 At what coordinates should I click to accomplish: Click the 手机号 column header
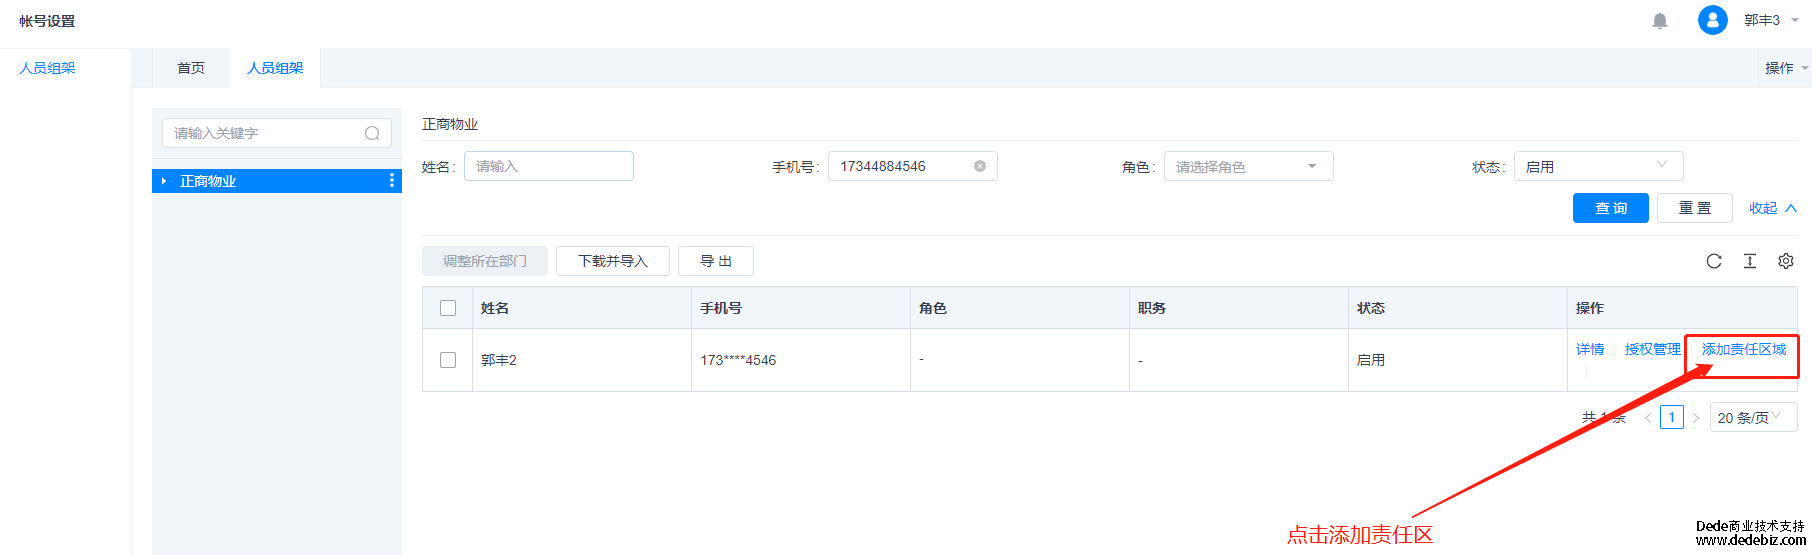(801, 308)
